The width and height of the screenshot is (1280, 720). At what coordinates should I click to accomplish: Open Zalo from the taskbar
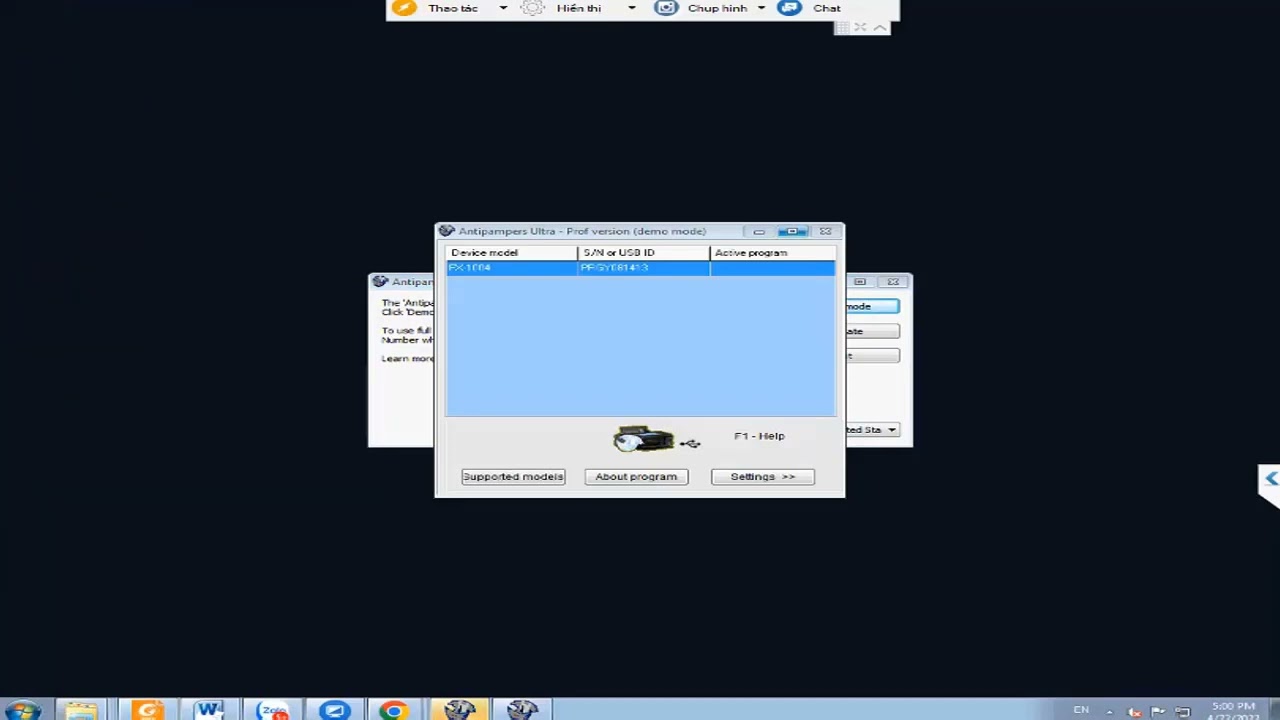pyautogui.click(x=273, y=710)
